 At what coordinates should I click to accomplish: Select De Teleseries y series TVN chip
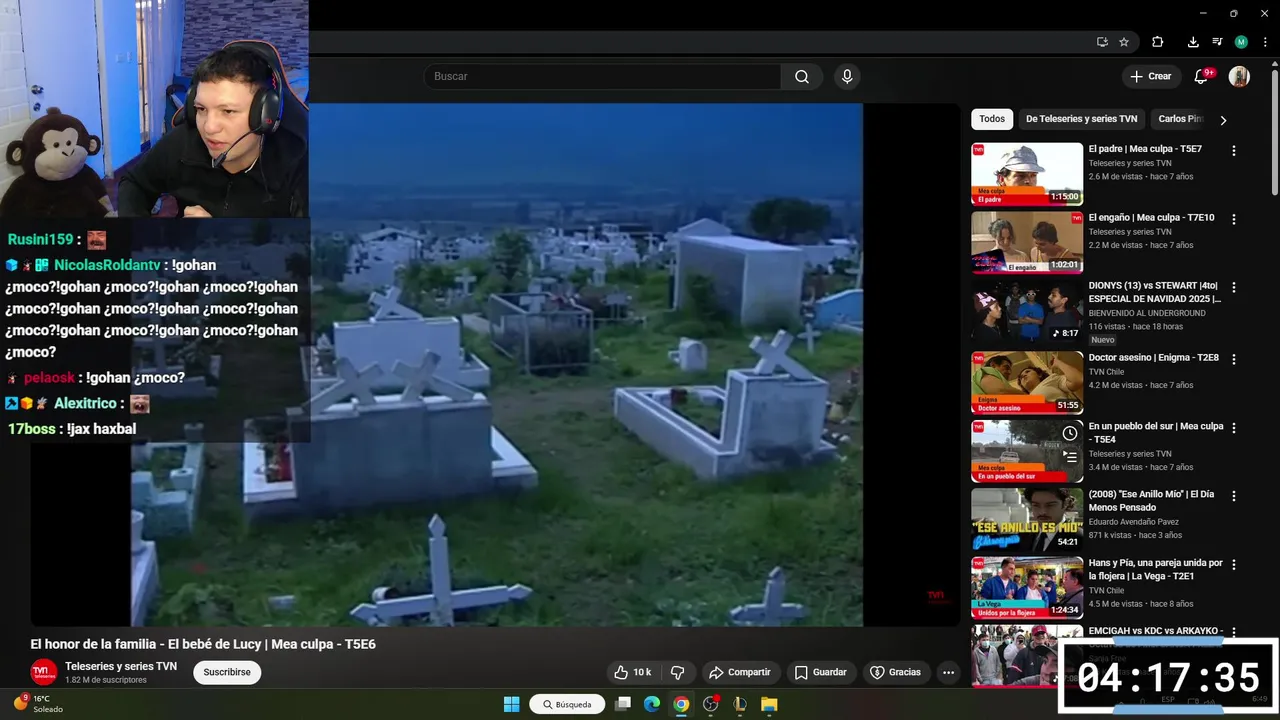coord(1081,119)
